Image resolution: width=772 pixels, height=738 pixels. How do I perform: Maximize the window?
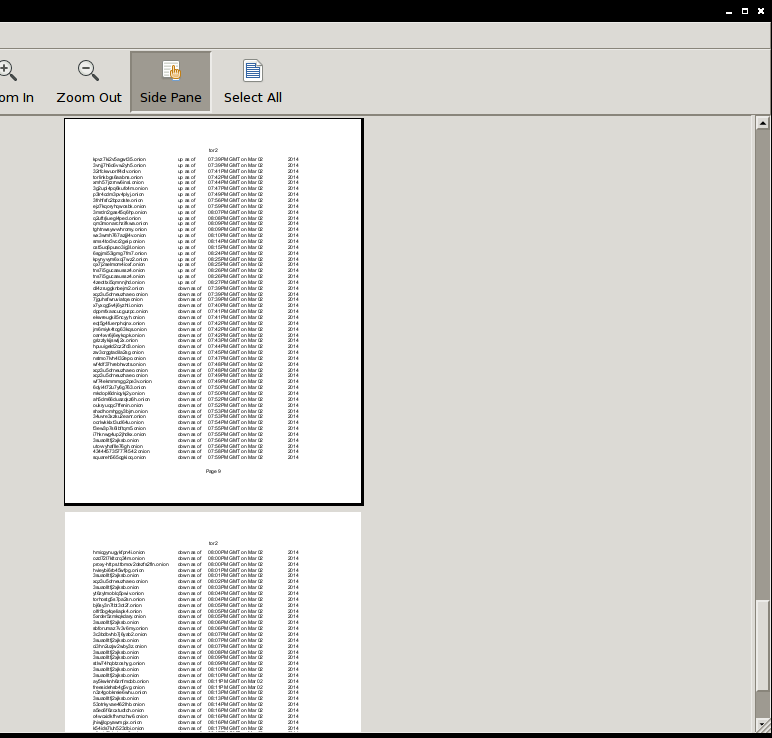[x=745, y=11]
